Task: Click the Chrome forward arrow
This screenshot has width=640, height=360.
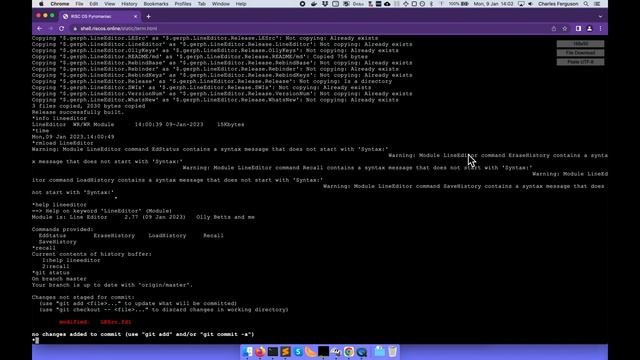Action: click(51, 29)
